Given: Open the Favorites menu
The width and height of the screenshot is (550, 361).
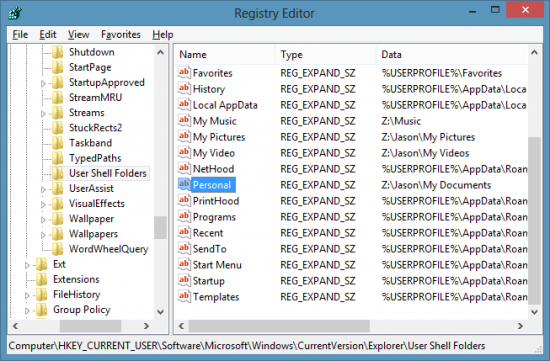Looking at the screenshot, I should click(x=121, y=34).
